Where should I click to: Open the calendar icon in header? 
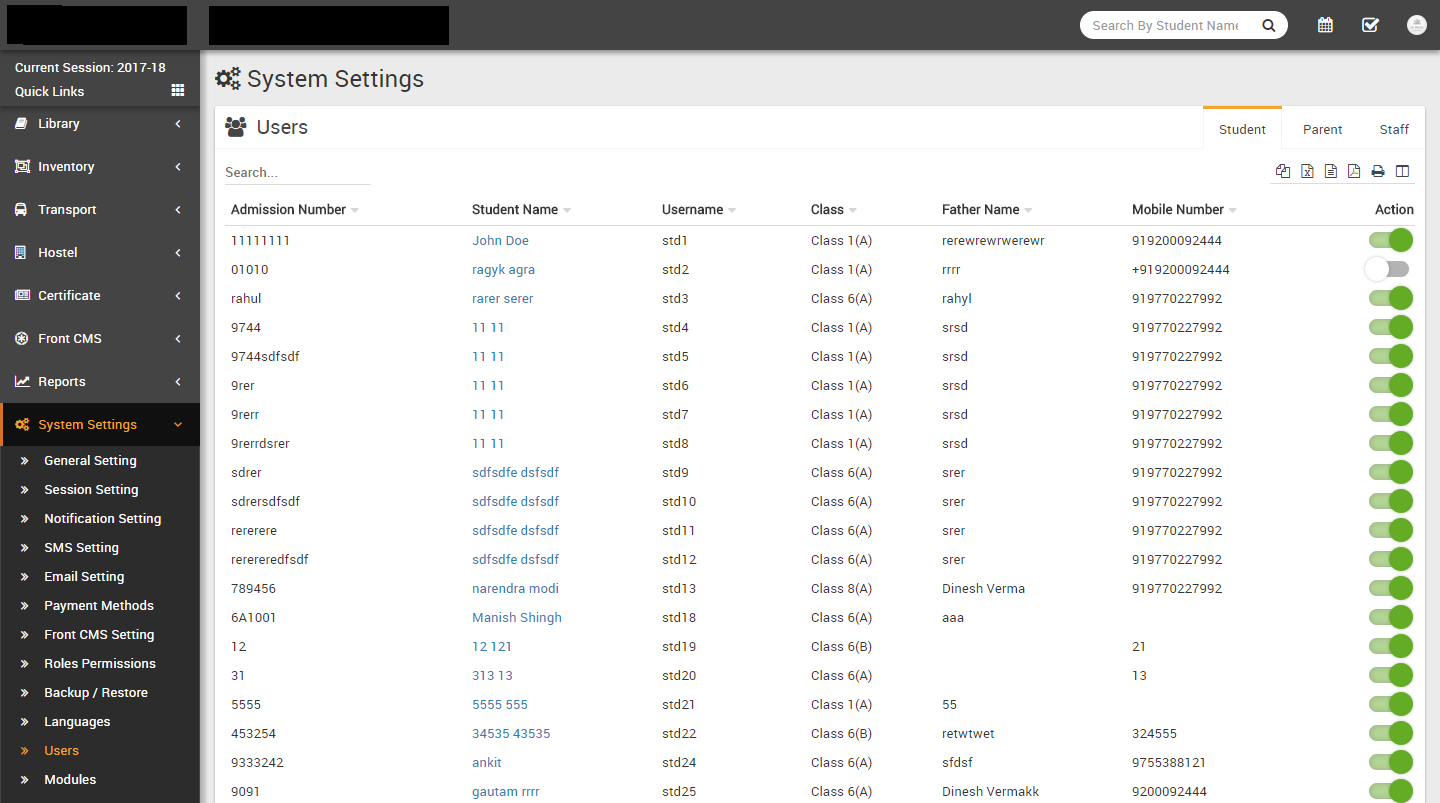tap(1325, 25)
